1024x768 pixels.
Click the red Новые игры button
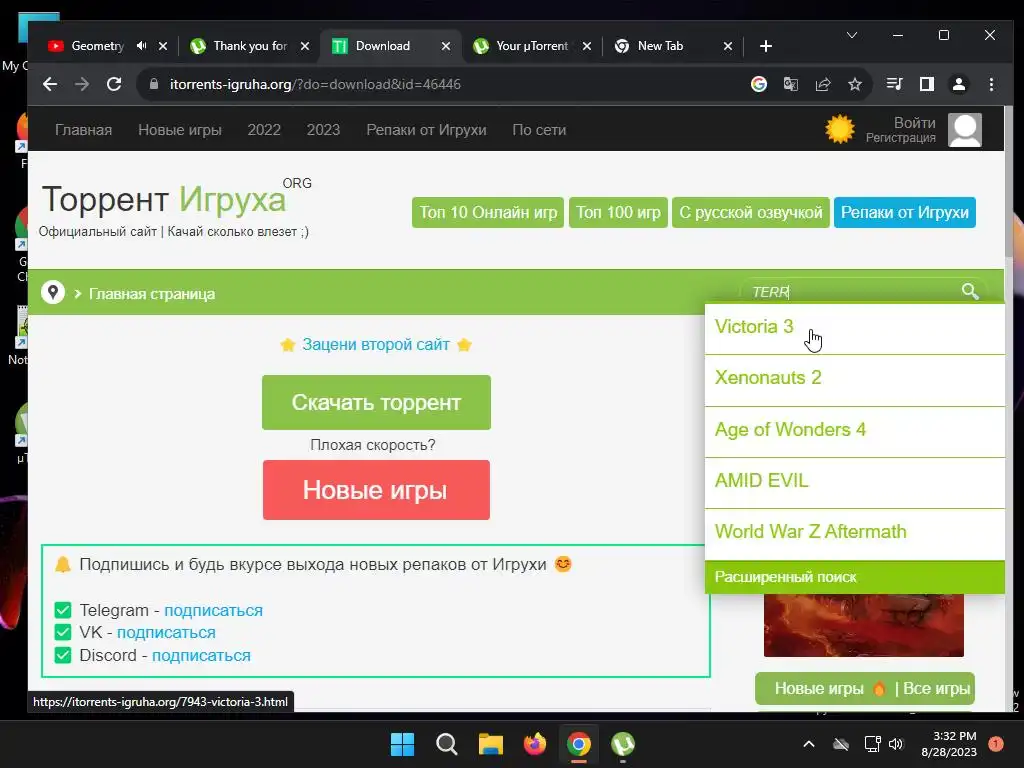[376, 490]
